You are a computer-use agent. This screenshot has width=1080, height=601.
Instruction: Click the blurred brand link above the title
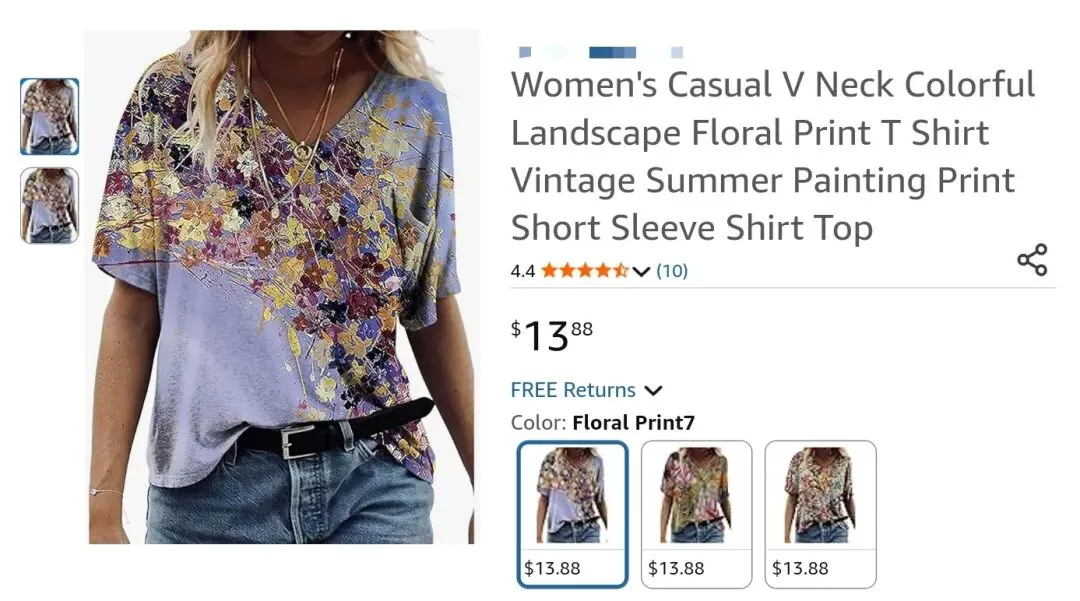click(601, 52)
